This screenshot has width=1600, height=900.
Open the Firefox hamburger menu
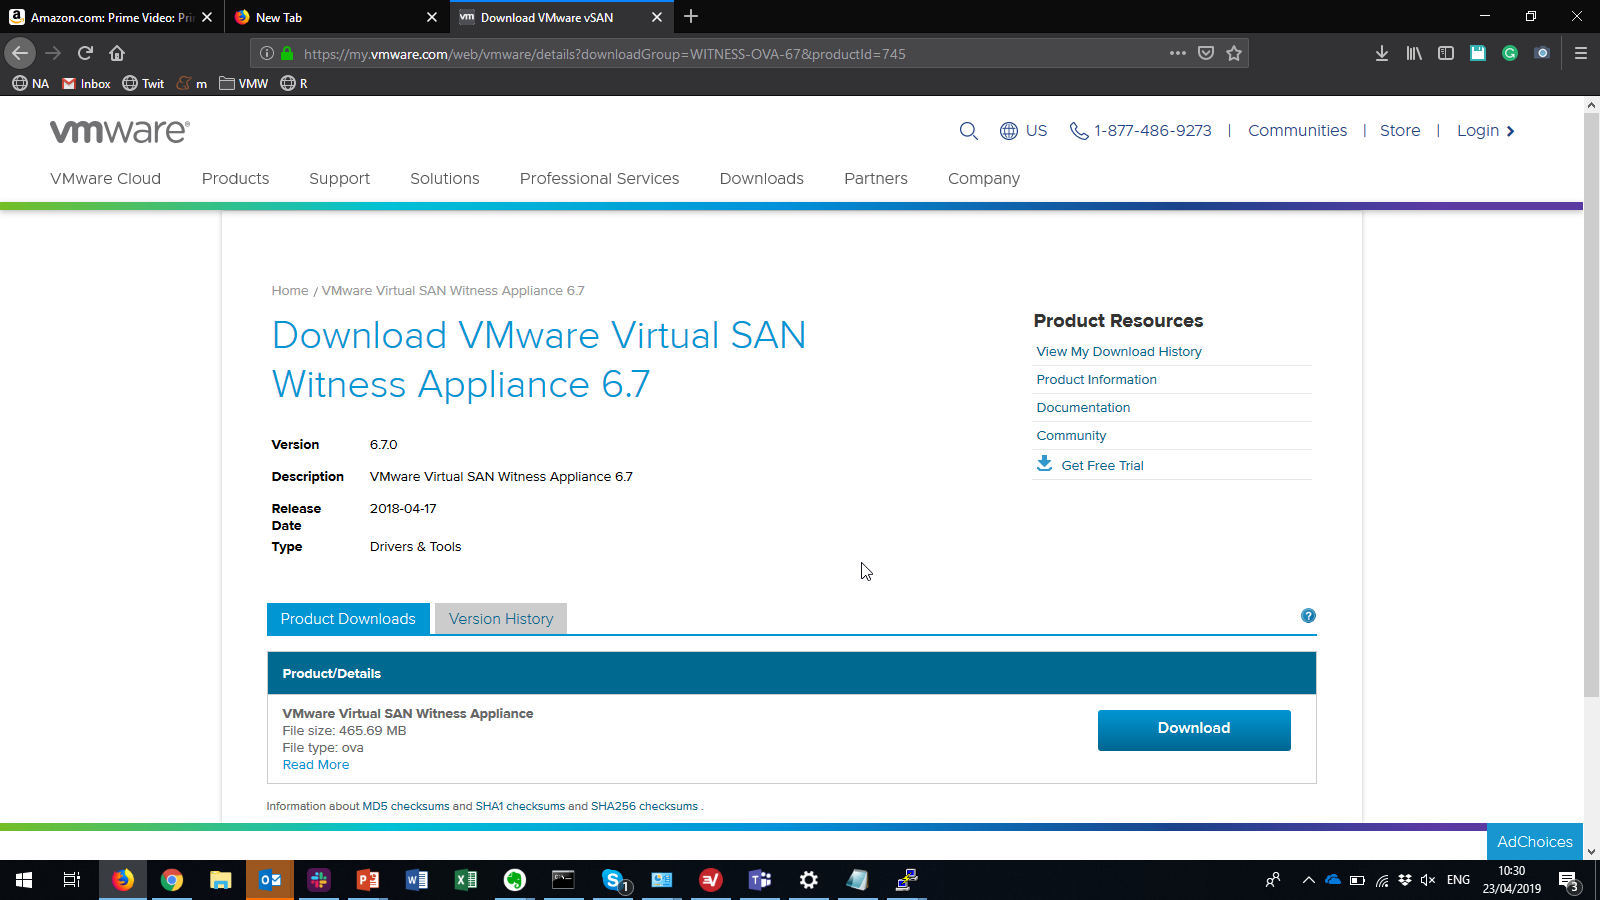point(1581,53)
